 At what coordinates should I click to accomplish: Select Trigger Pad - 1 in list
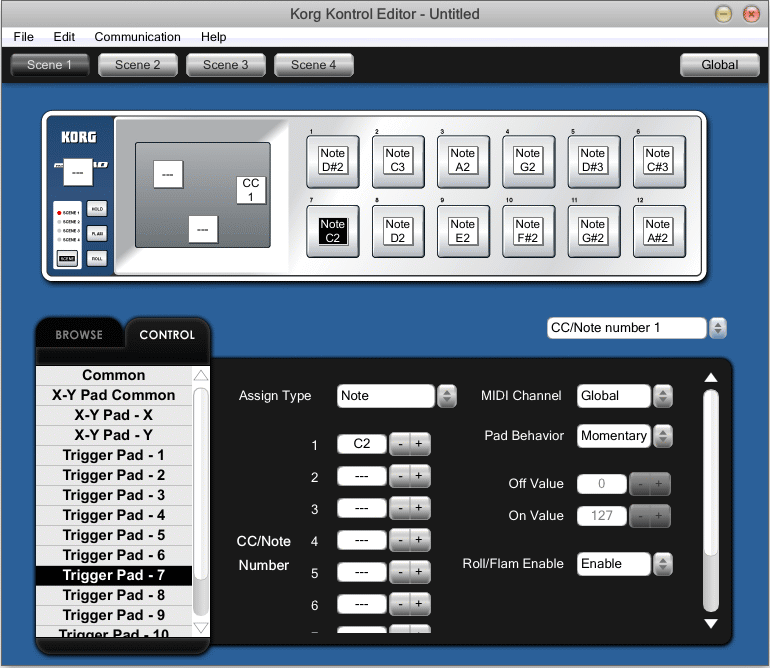pyautogui.click(x=114, y=455)
